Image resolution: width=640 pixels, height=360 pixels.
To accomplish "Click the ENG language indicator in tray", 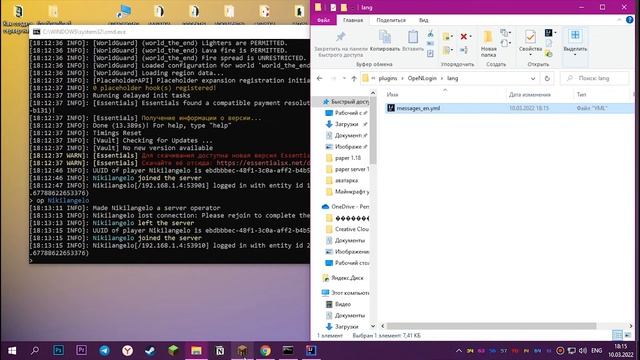I will (x=597, y=351).
